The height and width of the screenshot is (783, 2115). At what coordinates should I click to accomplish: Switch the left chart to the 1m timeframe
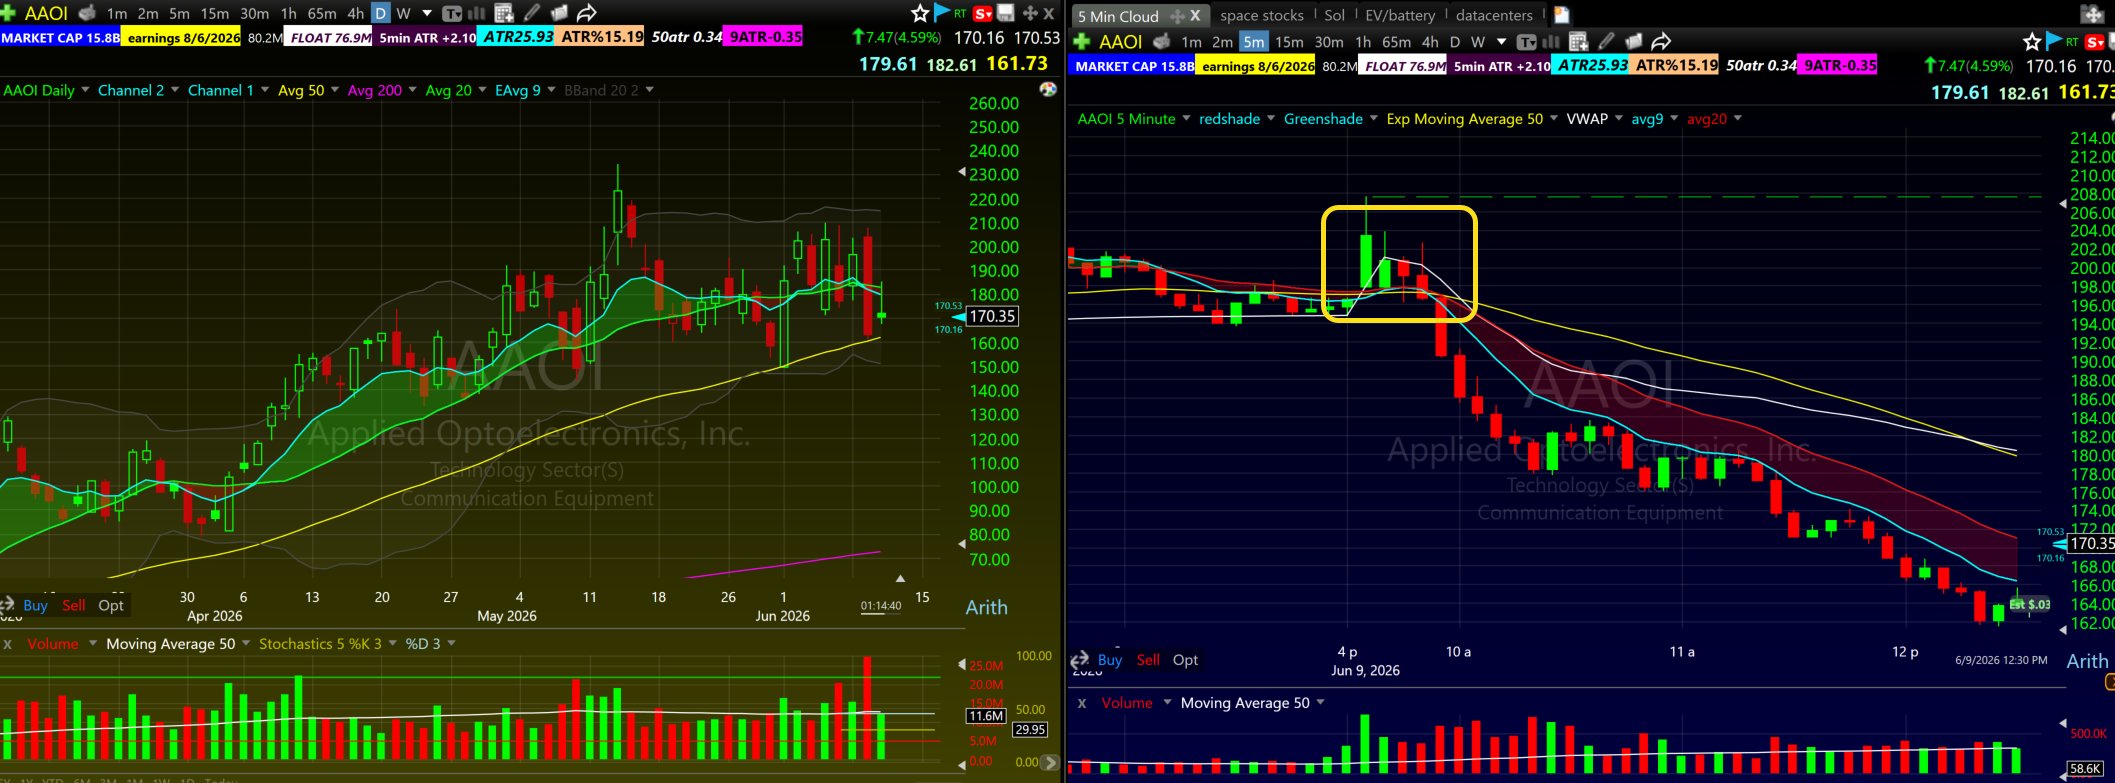tap(117, 13)
